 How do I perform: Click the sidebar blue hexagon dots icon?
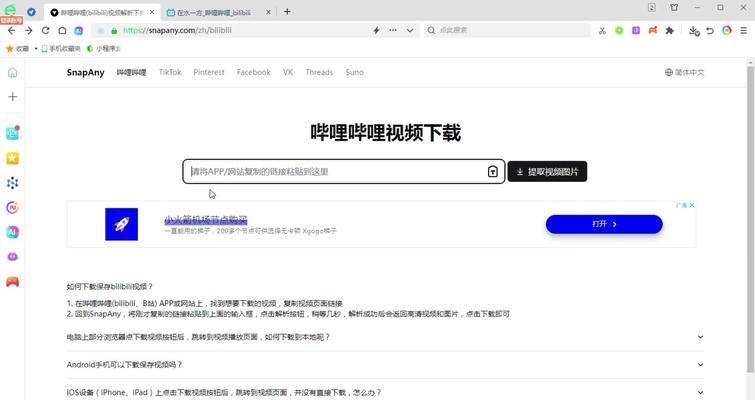point(13,183)
